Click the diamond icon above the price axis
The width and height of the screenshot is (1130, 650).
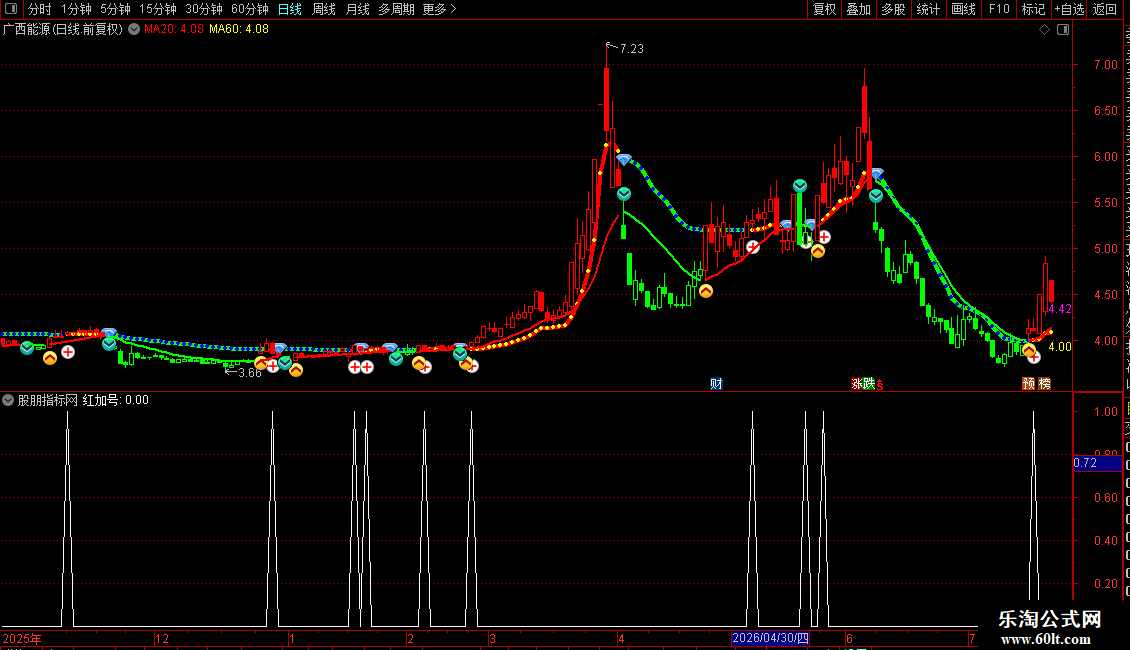(1044, 30)
